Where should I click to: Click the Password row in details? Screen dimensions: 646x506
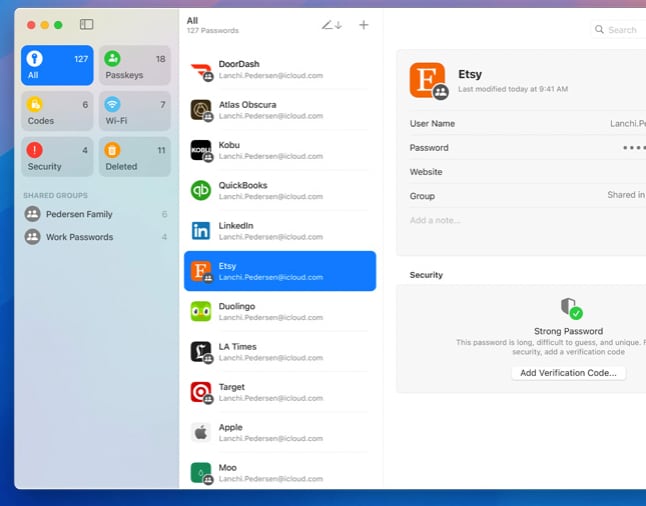tap(528, 148)
